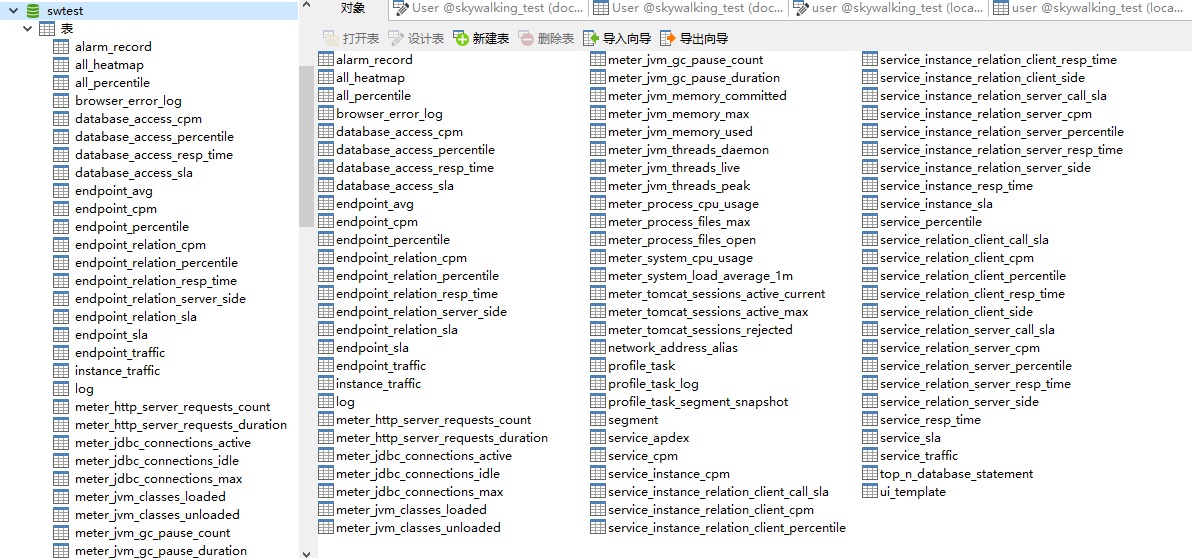The height and width of the screenshot is (558, 1192).
Task: Select endpoint_relation_percentile in object list
Action: [x=417, y=276]
